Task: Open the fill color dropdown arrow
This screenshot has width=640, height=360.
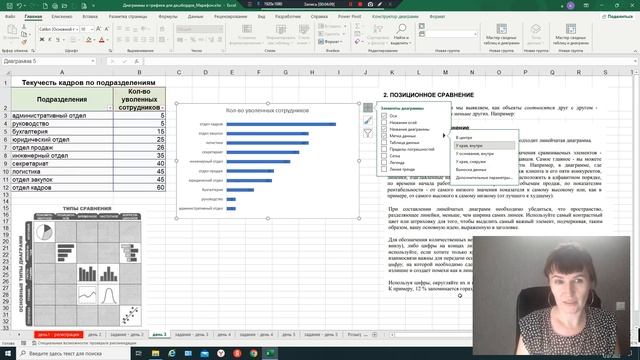Action: pos(94,40)
